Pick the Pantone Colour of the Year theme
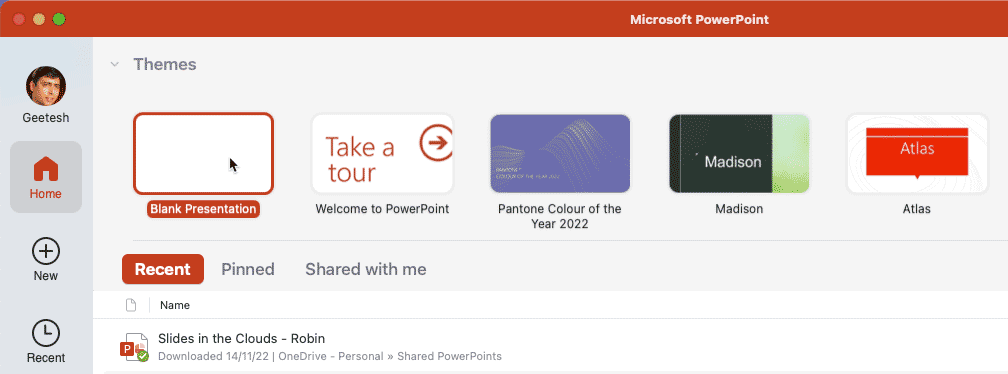Image resolution: width=1008 pixels, height=374 pixels. pos(560,154)
